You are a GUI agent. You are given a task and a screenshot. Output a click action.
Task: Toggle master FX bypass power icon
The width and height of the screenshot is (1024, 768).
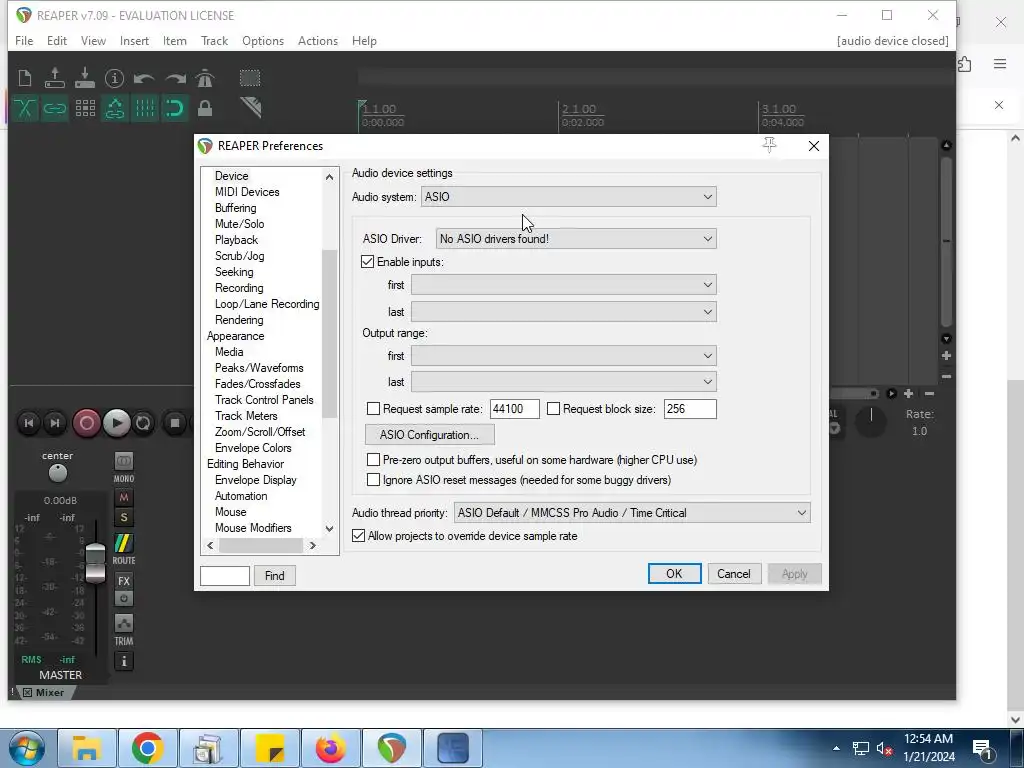point(123,598)
